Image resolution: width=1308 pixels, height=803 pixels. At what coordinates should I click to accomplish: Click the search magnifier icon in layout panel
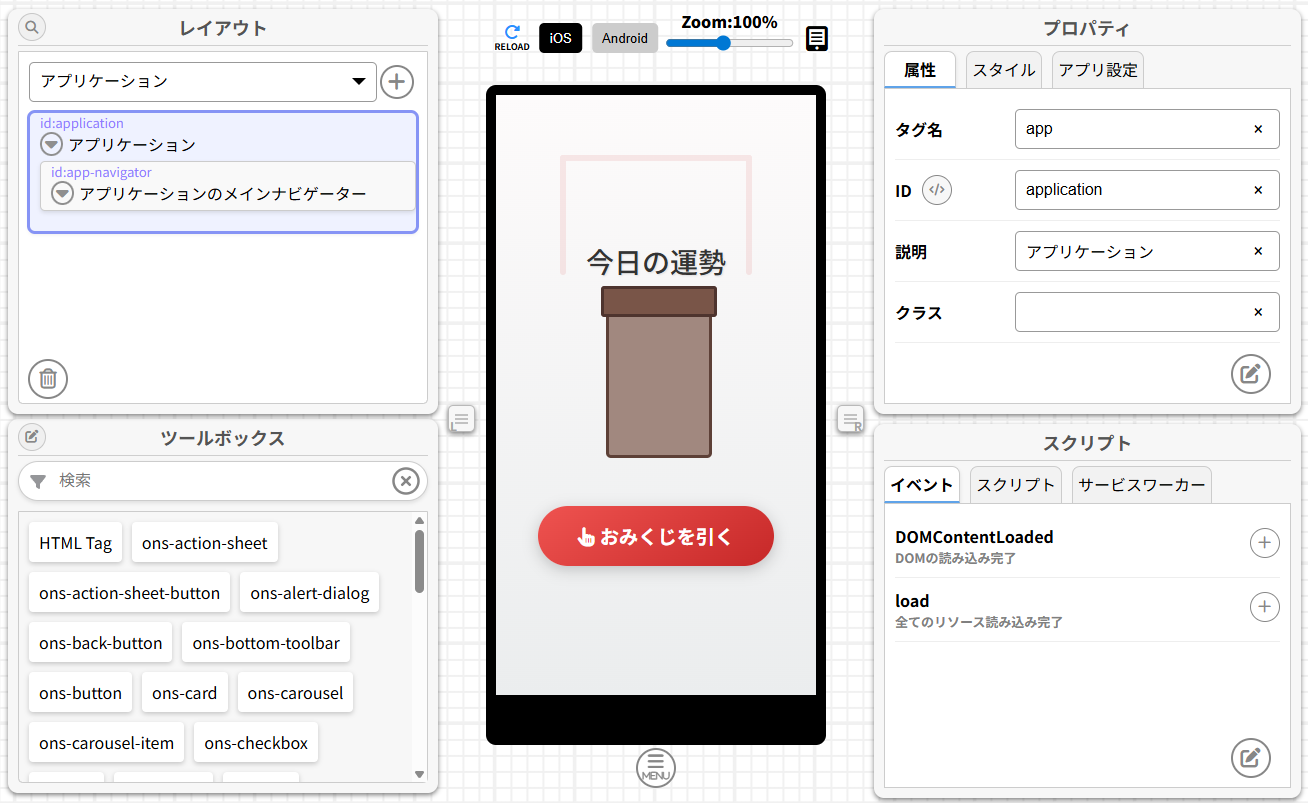[x=32, y=27]
